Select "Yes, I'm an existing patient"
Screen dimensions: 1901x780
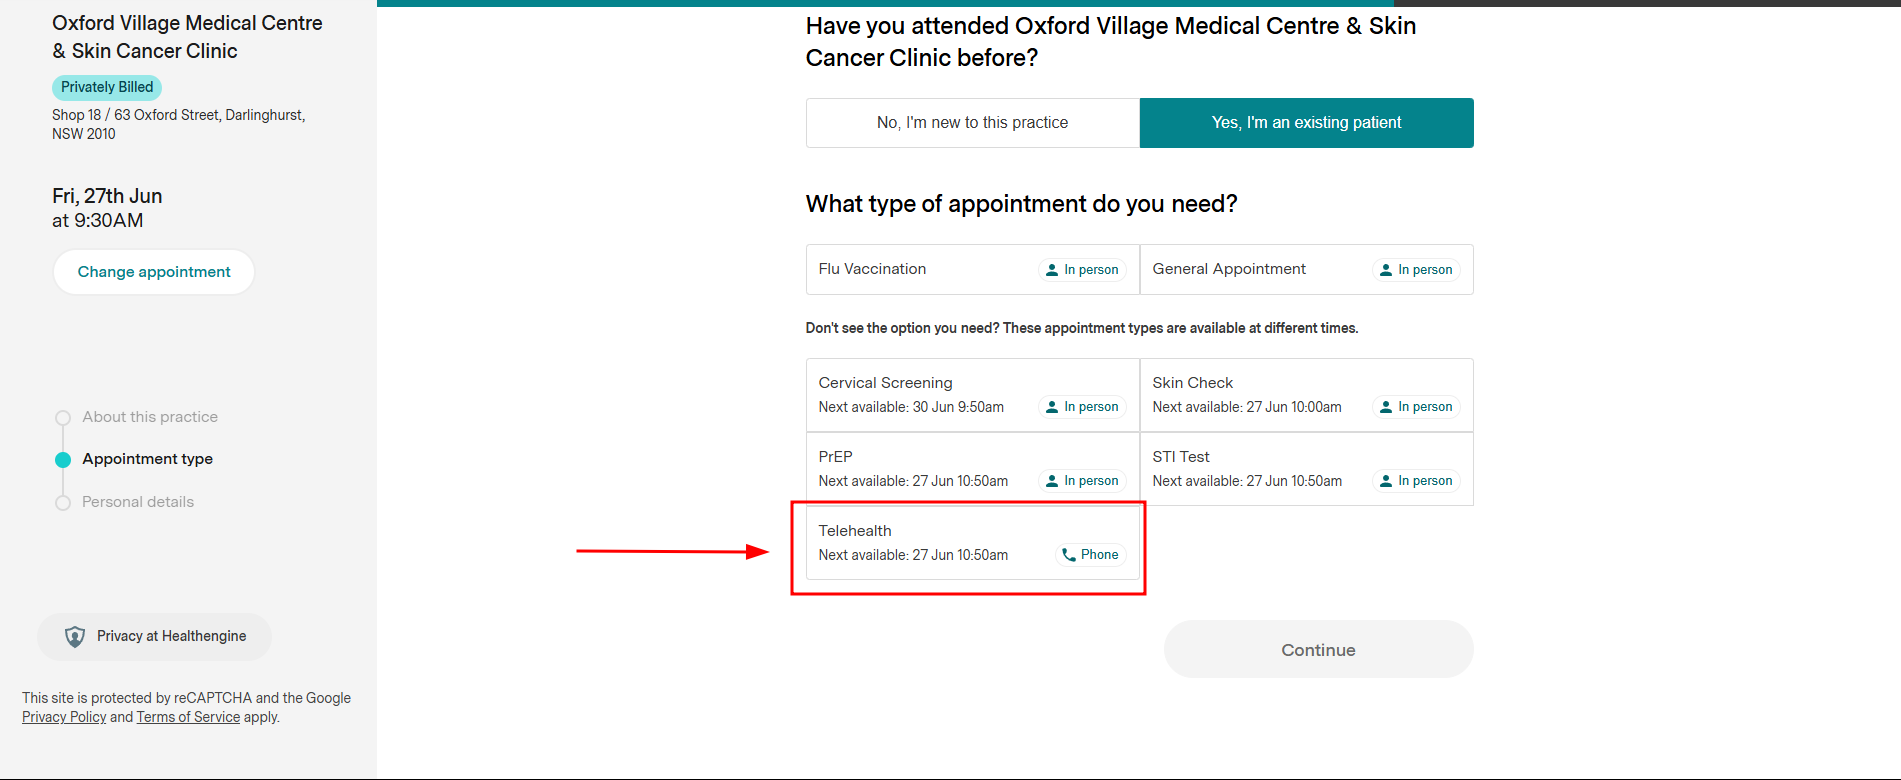tap(1306, 123)
